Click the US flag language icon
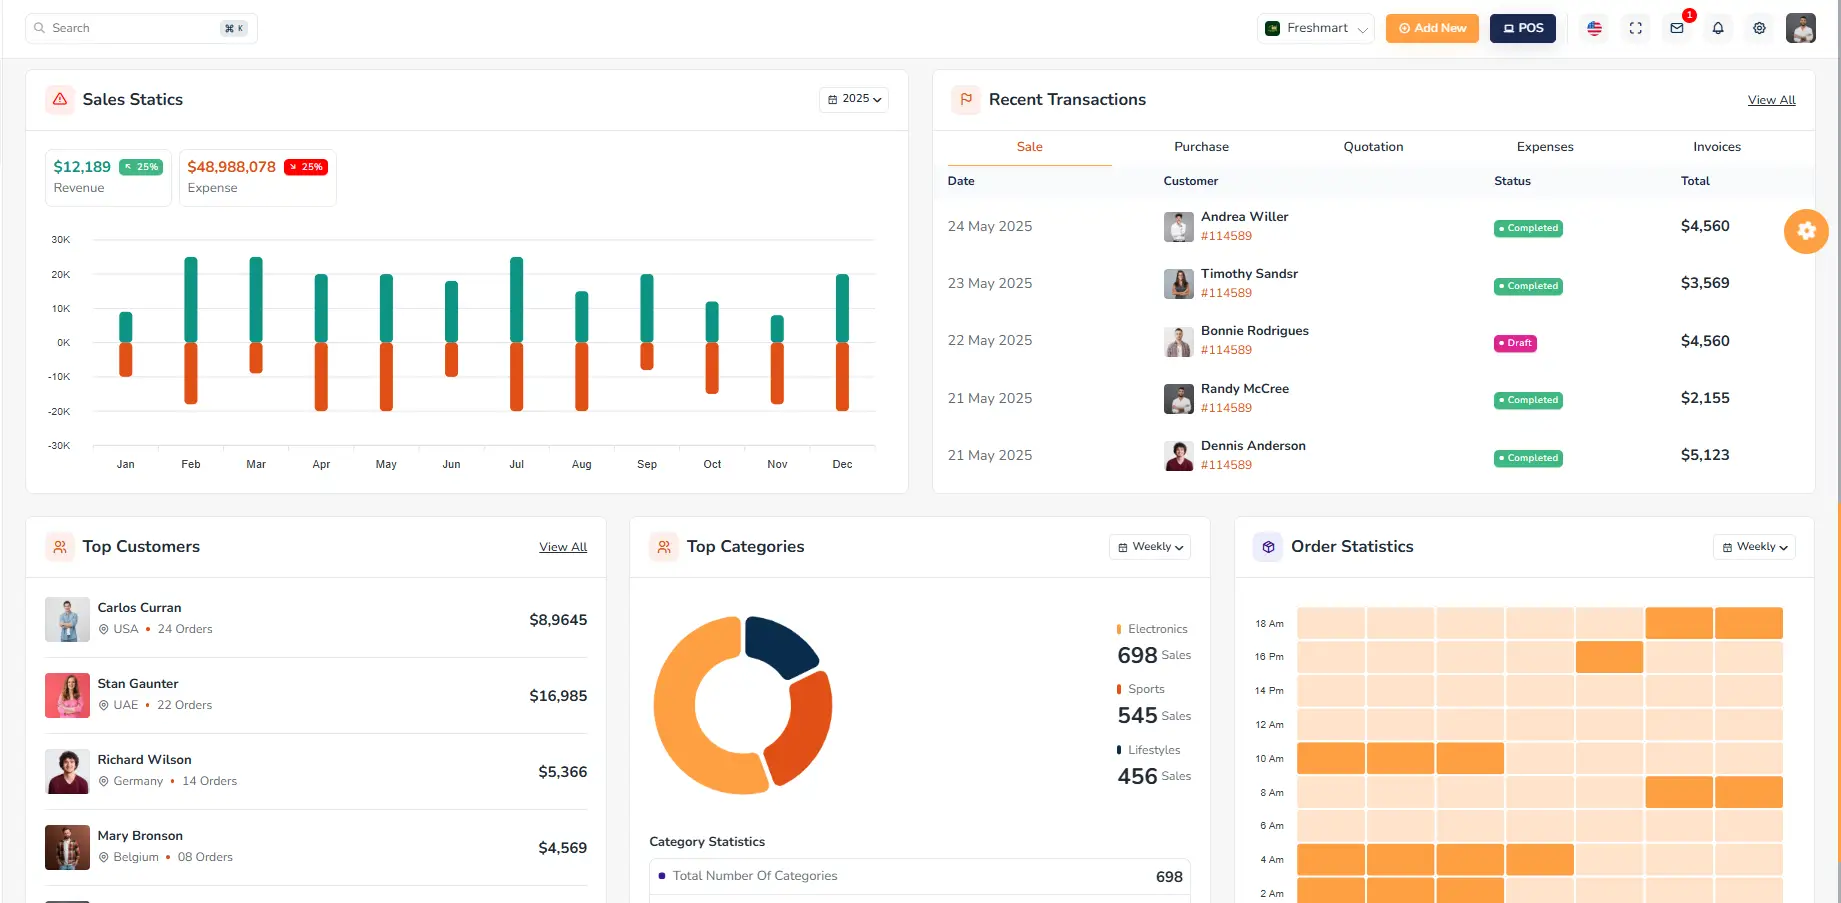The width and height of the screenshot is (1841, 903). tap(1594, 28)
